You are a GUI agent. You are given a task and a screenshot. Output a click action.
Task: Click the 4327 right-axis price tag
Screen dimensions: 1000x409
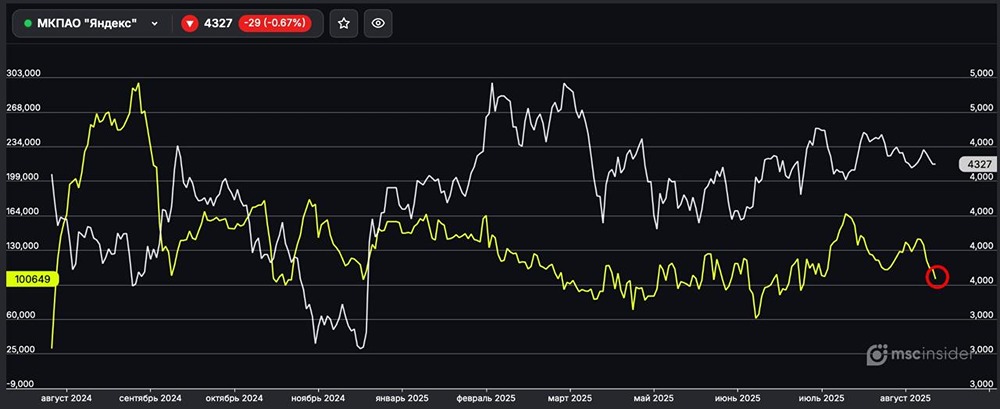point(975,164)
